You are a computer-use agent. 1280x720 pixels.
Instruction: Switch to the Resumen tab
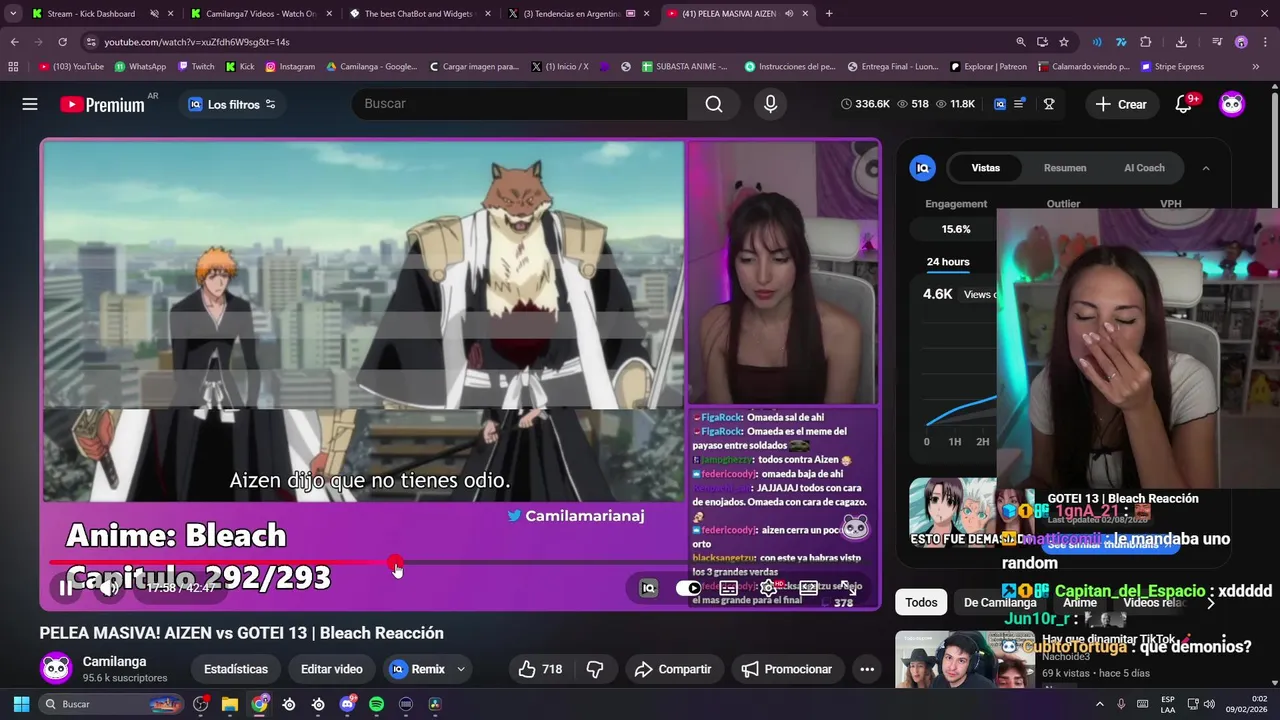coord(1065,168)
